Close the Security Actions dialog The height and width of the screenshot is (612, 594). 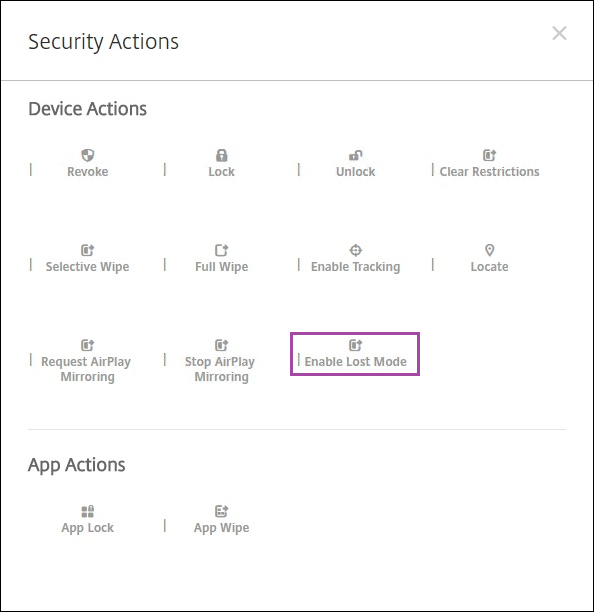[559, 33]
